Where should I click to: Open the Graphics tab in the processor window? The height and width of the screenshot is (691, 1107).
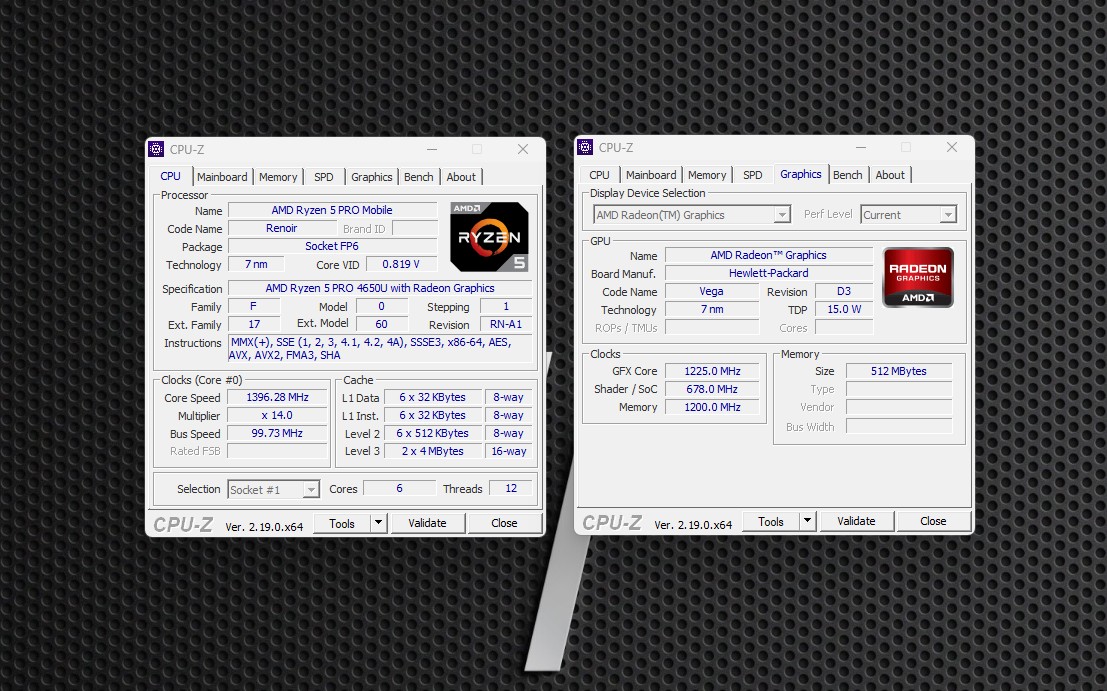pyautogui.click(x=371, y=177)
